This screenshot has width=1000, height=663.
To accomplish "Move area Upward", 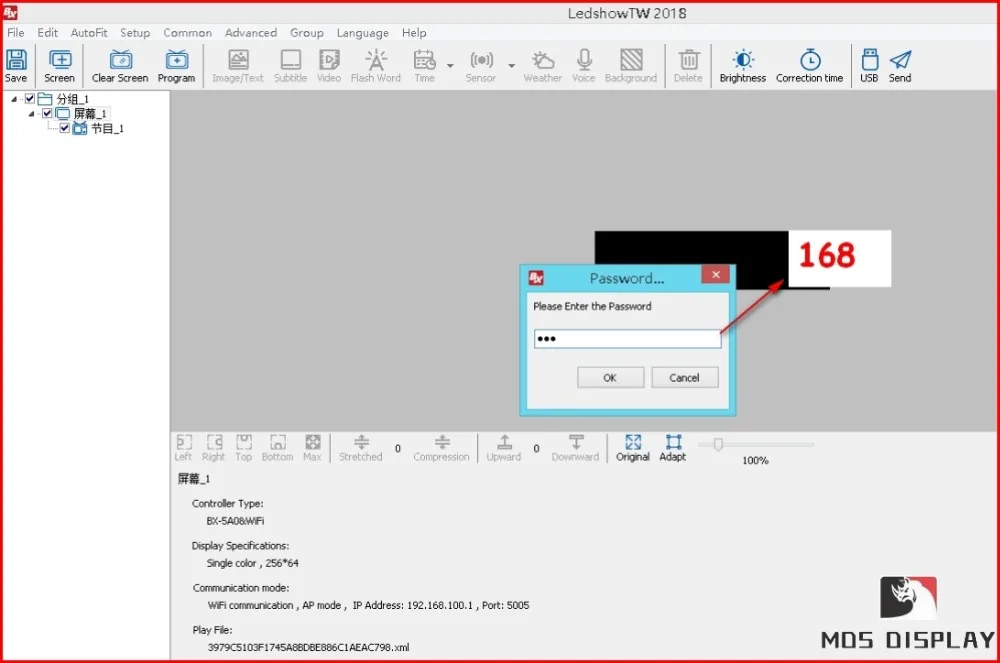I will [x=504, y=448].
